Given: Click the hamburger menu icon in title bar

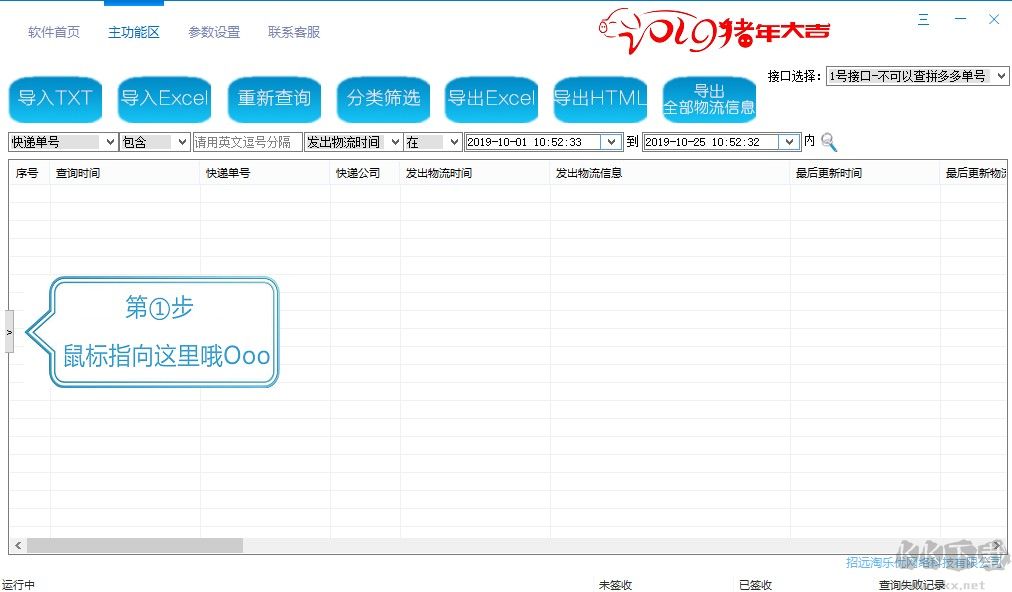Looking at the screenshot, I should pyautogui.click(x=923, y=20).
